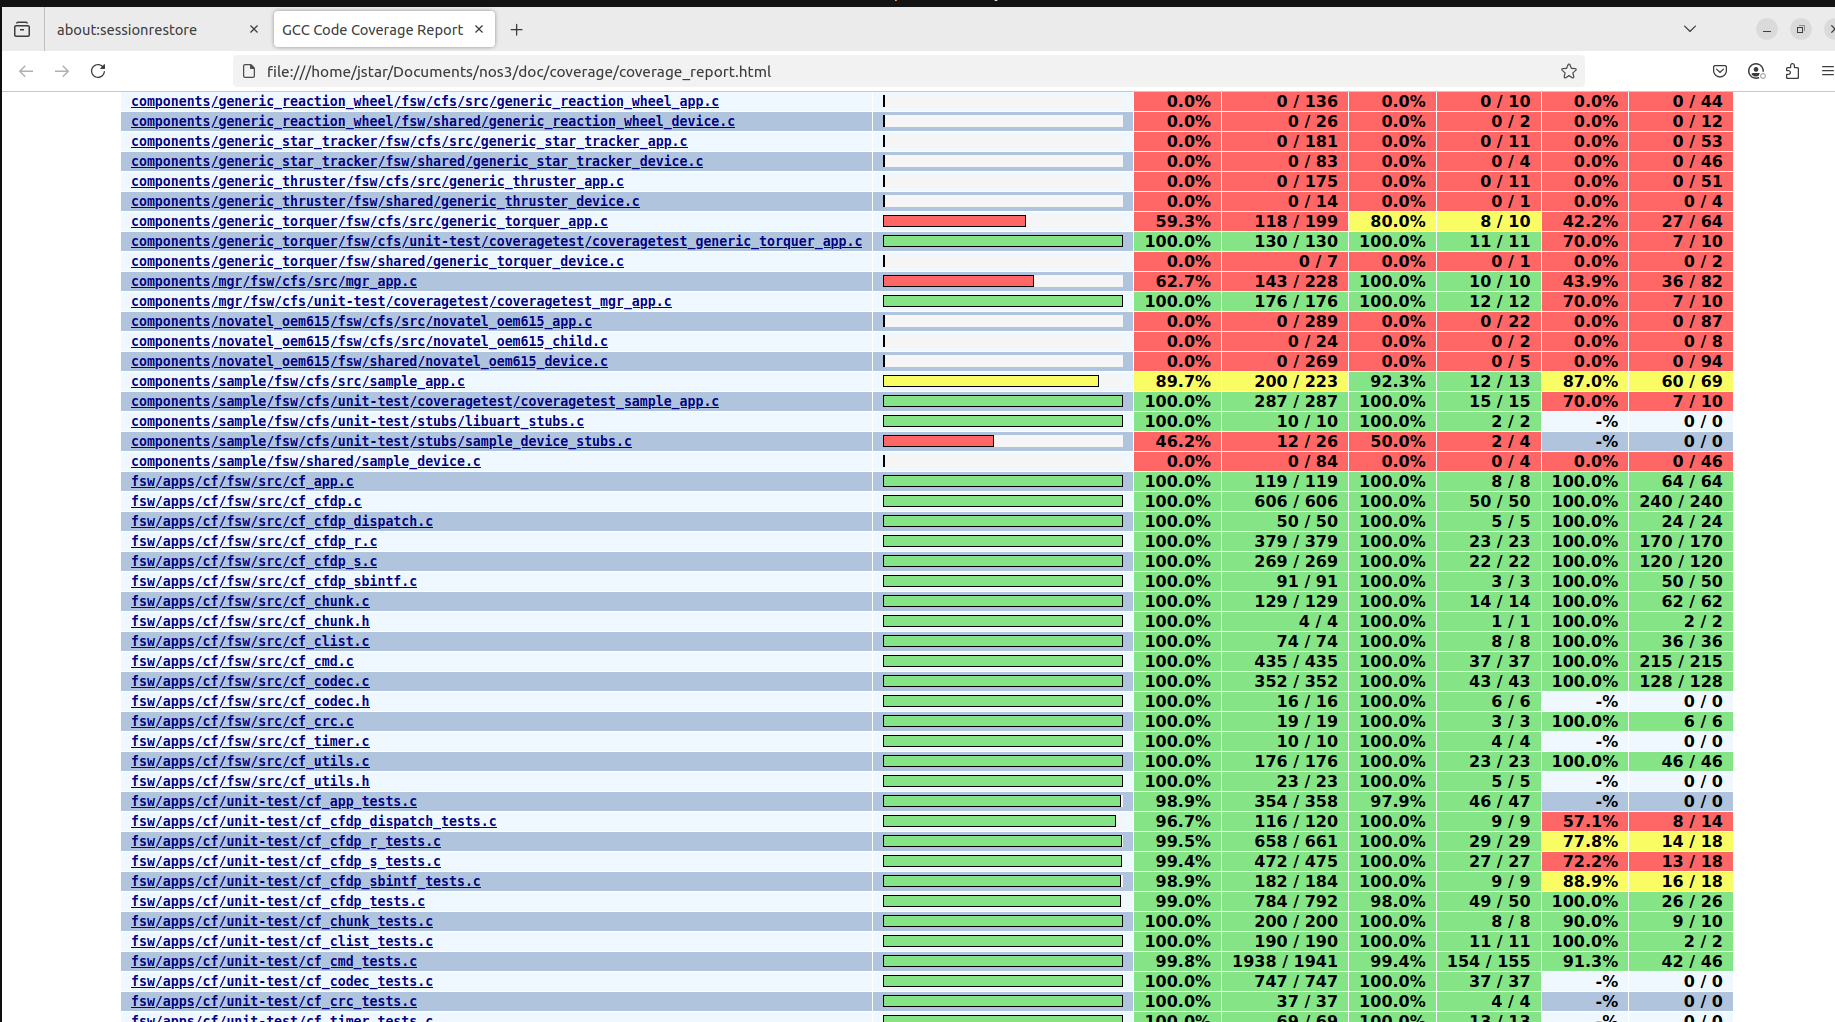
Task: Open the Extensions puzzle icon
Action: tap(1792, 71)
